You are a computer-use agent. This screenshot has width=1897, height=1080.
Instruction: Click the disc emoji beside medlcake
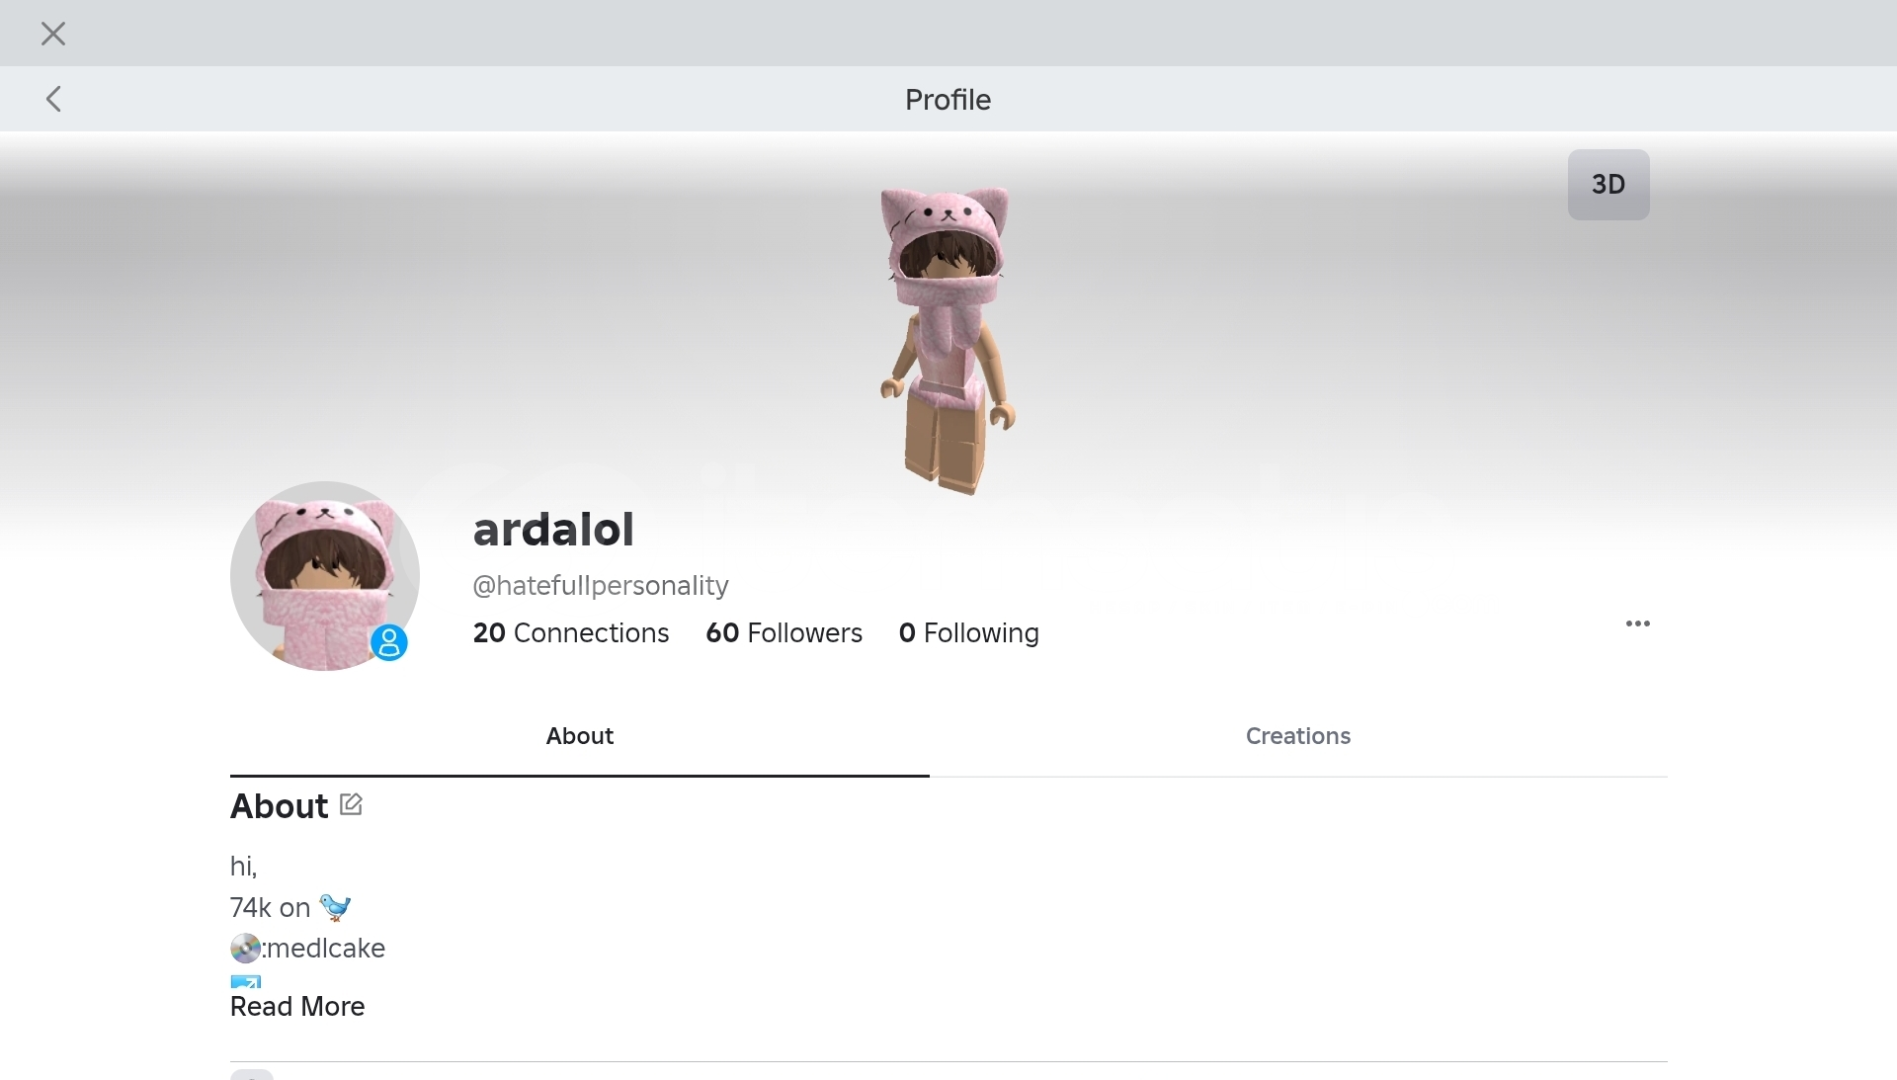tap(245, 948)
